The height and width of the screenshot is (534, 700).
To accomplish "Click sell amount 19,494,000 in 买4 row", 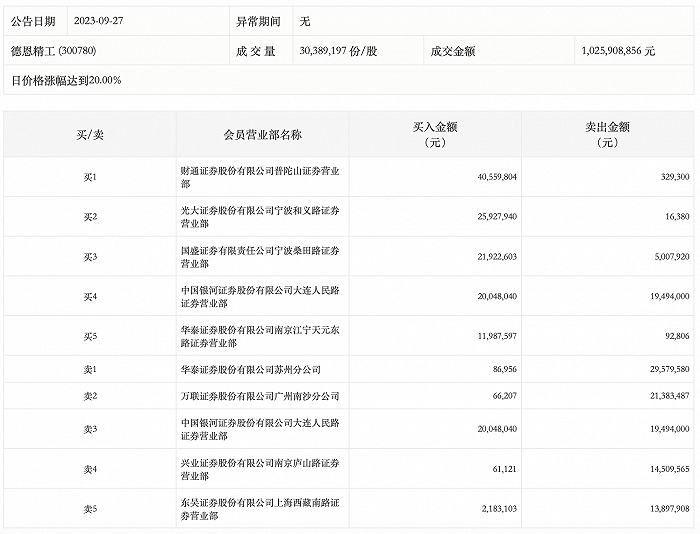I will point(670,296).
